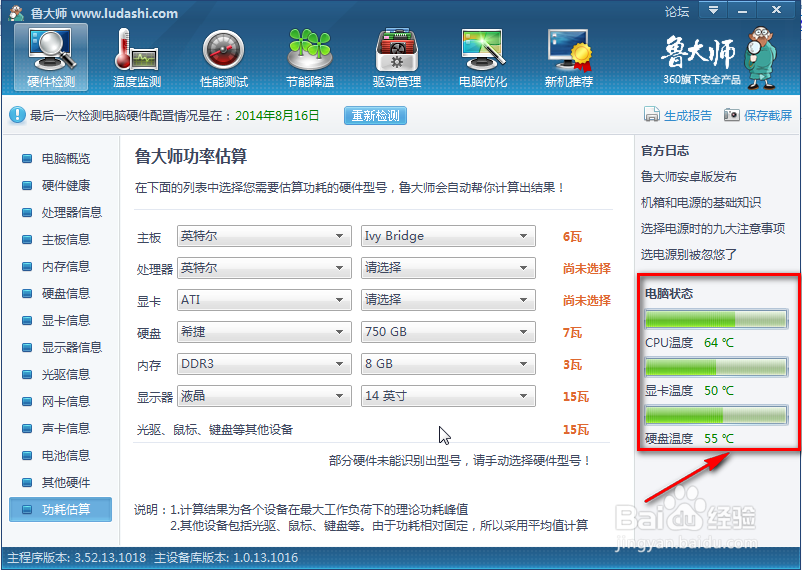Click the 保存截屏 camera icon
The height and width of the screenshot is (570, 802).
pos(731,115)
